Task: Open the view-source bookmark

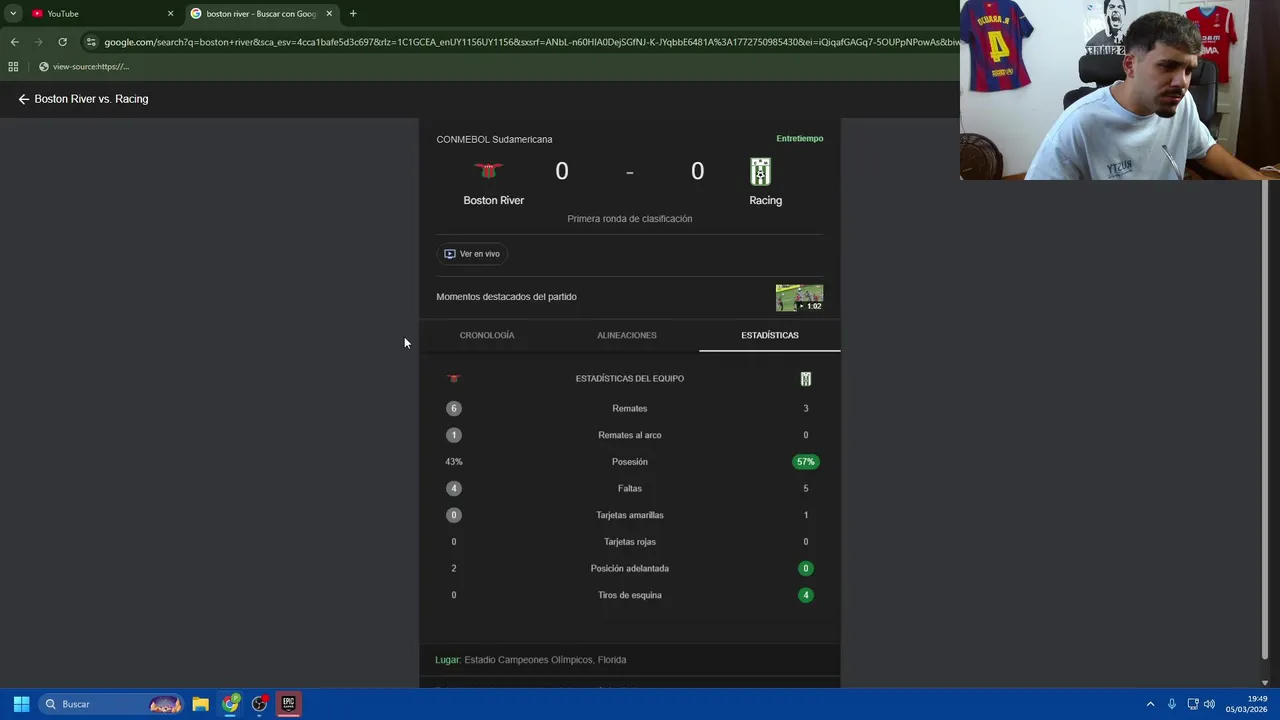Action: click(x=84, y=67)
